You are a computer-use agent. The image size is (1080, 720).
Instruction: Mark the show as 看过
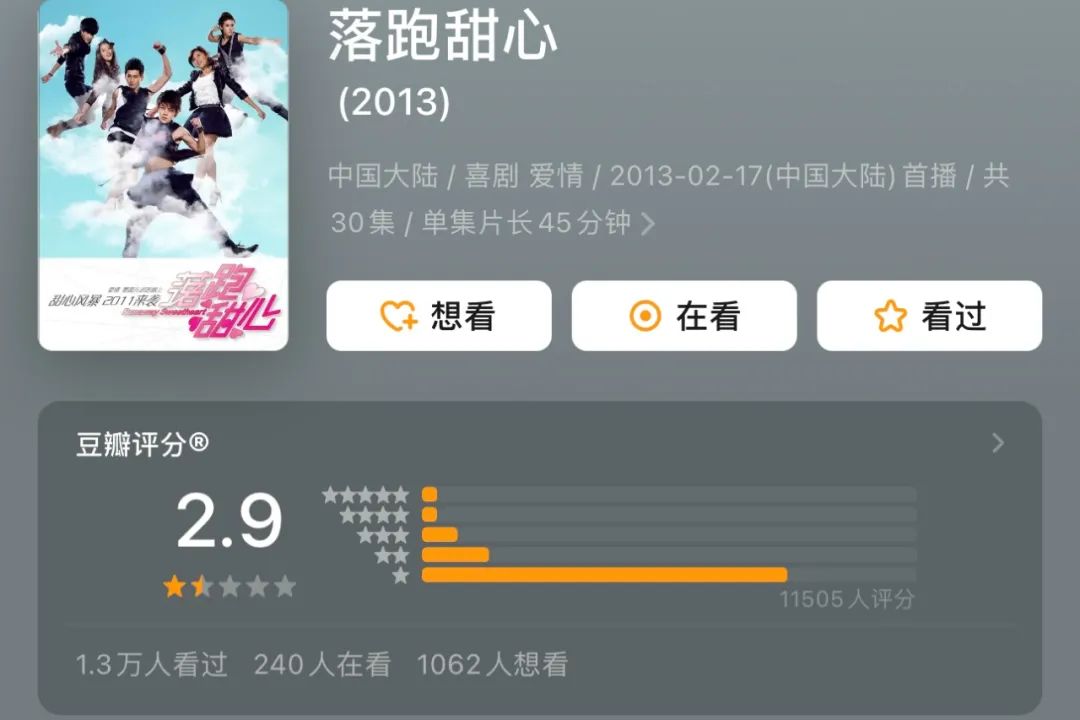pos(929,316)
